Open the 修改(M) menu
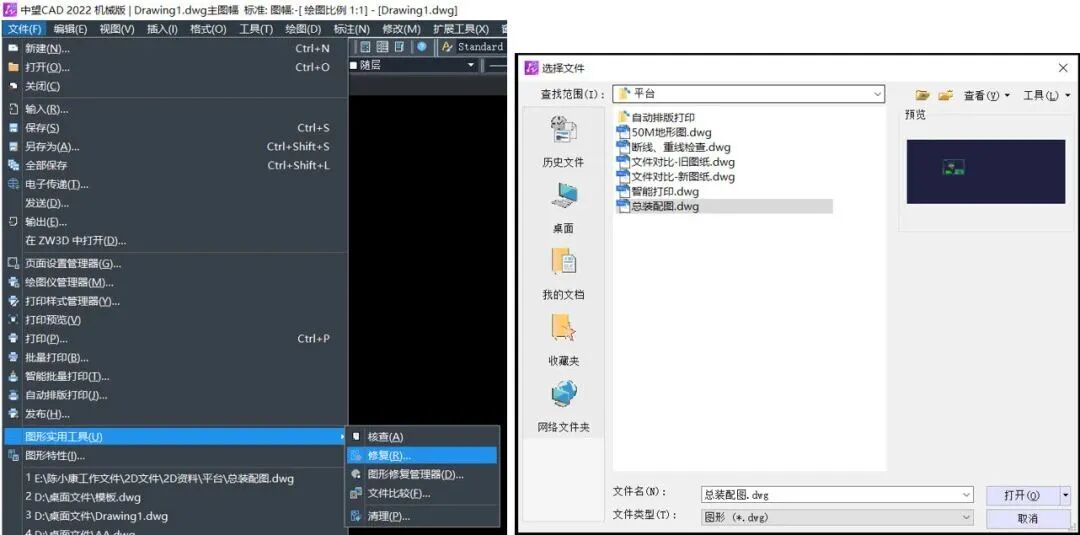1080x535 pixels. 401,28
